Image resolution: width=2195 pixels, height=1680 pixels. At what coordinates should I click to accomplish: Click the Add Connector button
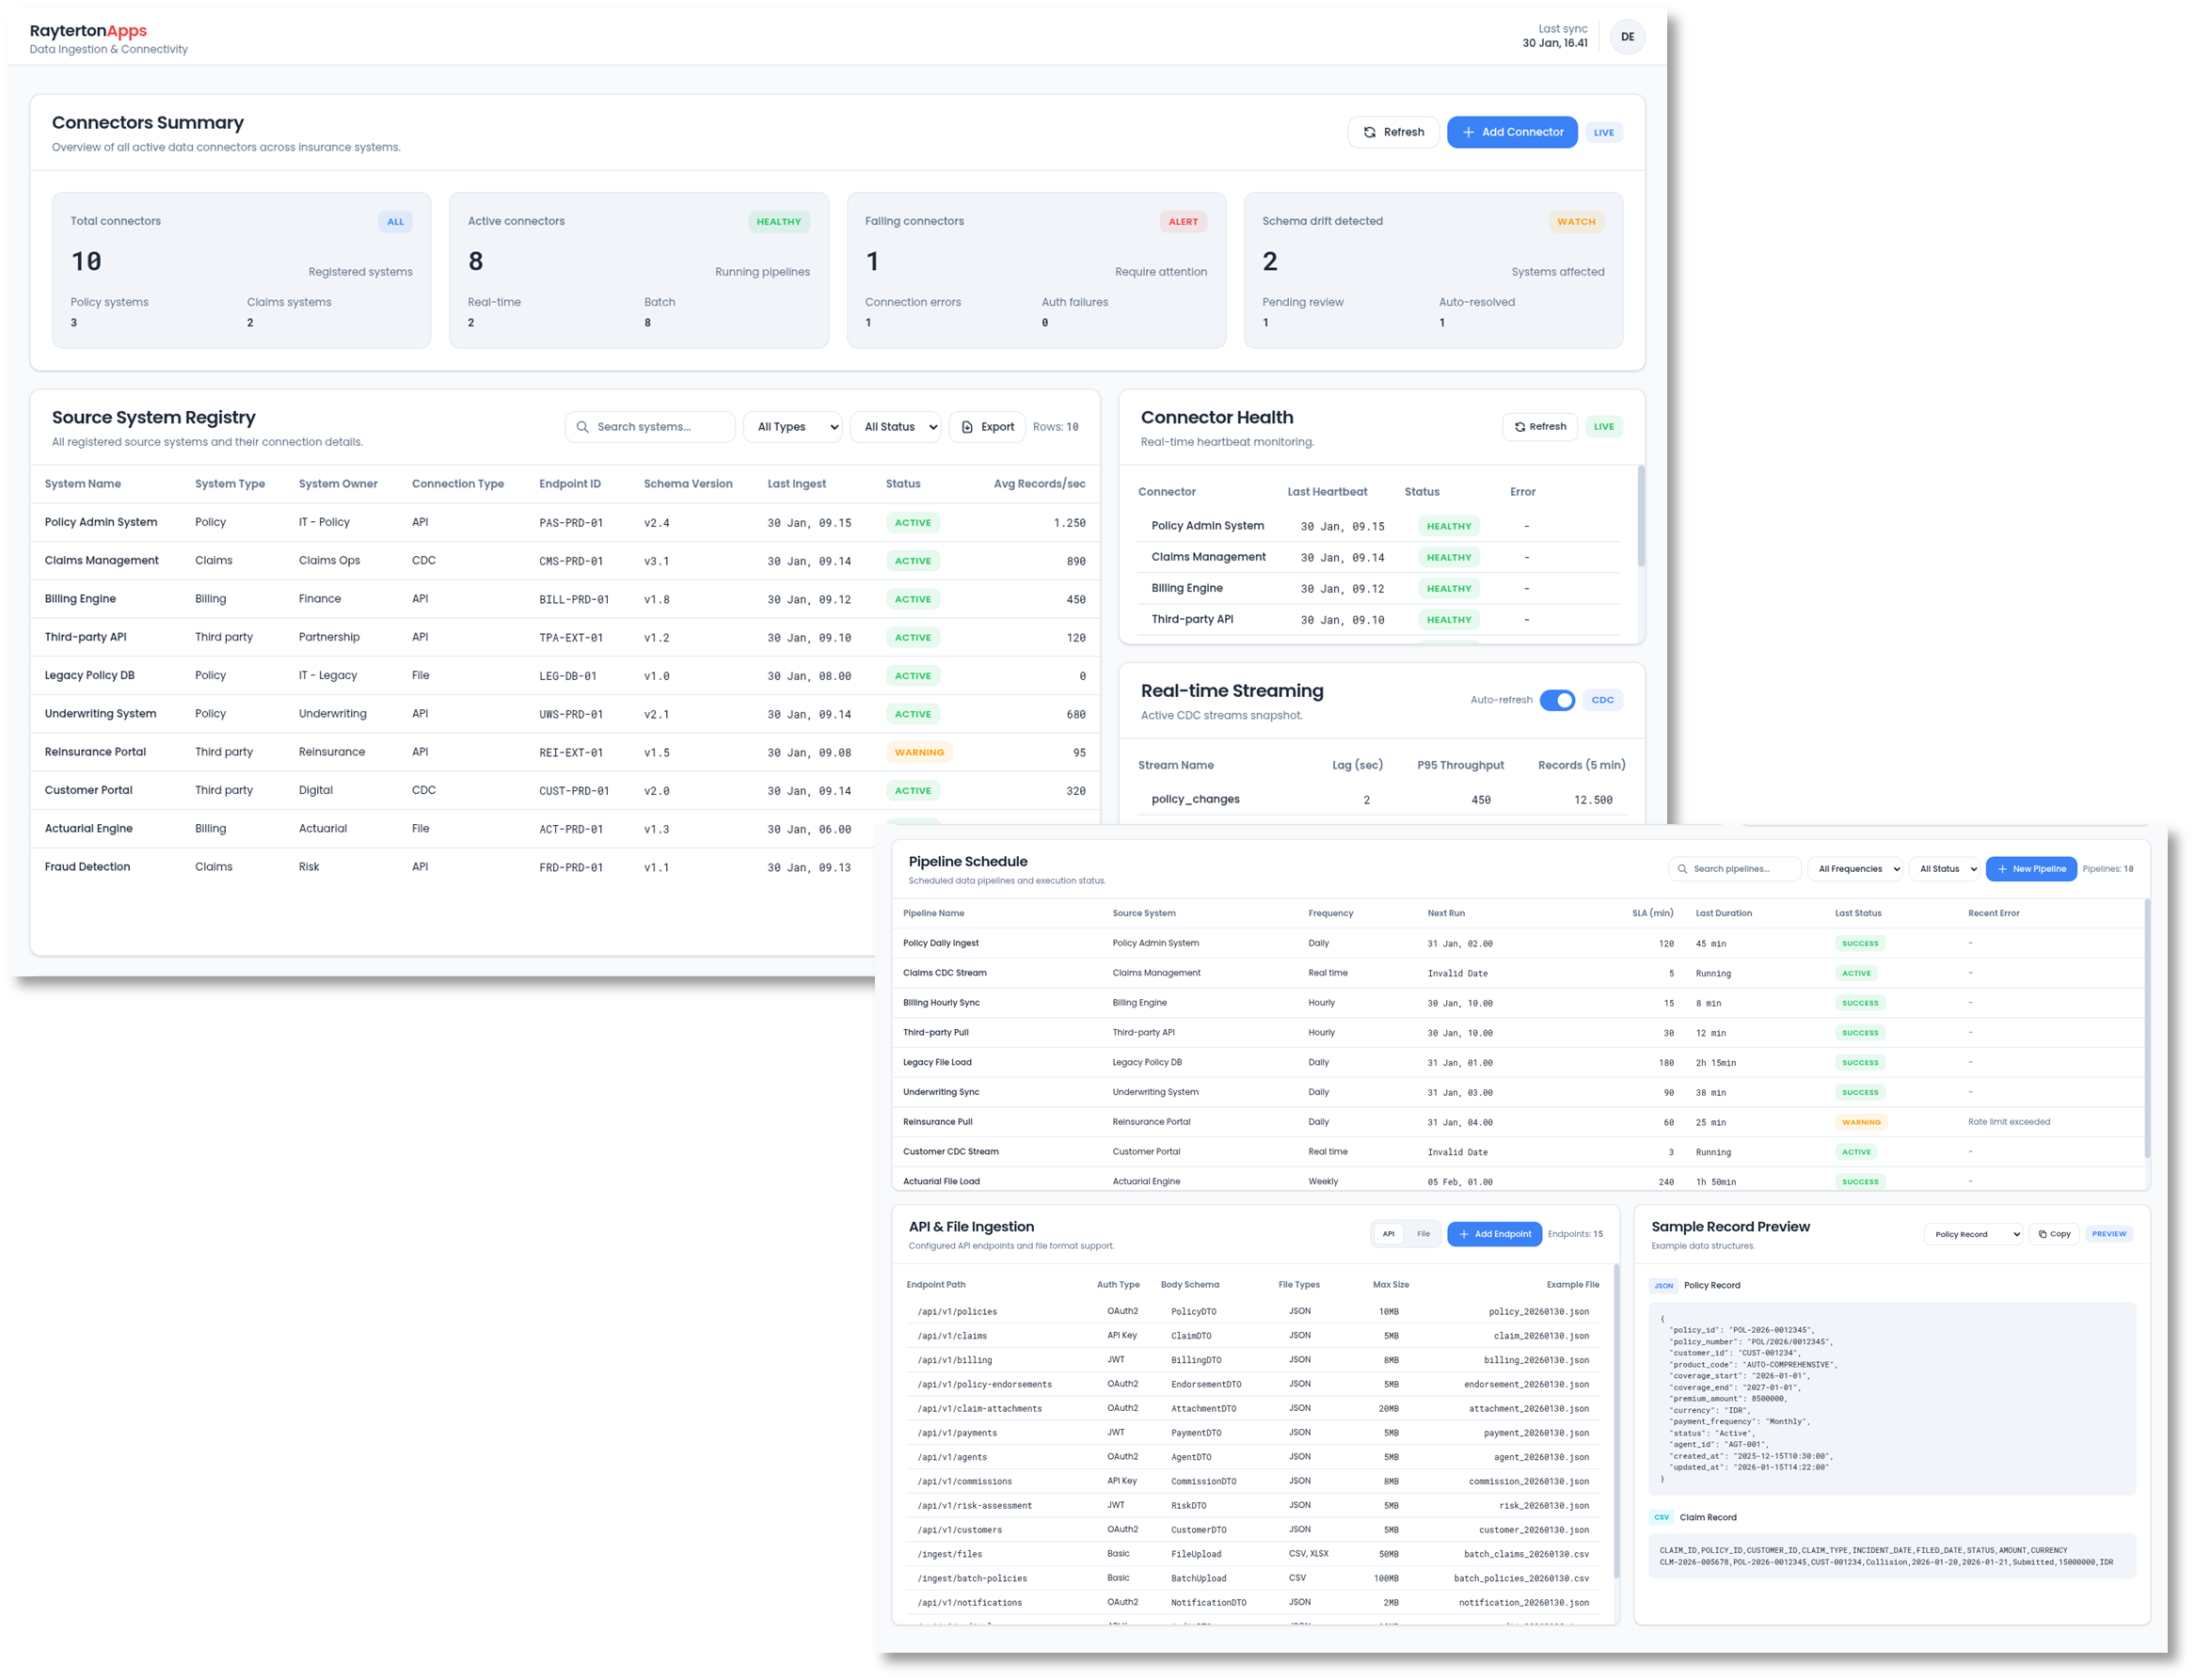pos(1512,131)
